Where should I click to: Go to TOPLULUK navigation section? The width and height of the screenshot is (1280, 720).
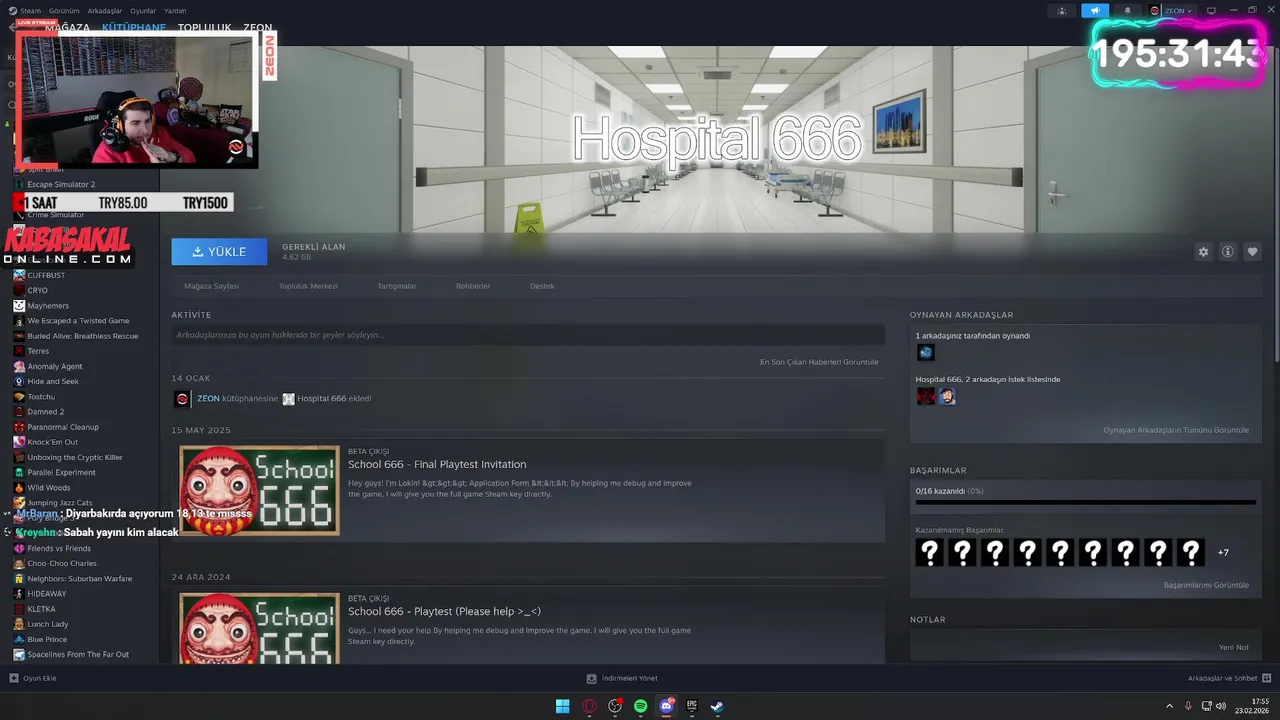[204, 28]
